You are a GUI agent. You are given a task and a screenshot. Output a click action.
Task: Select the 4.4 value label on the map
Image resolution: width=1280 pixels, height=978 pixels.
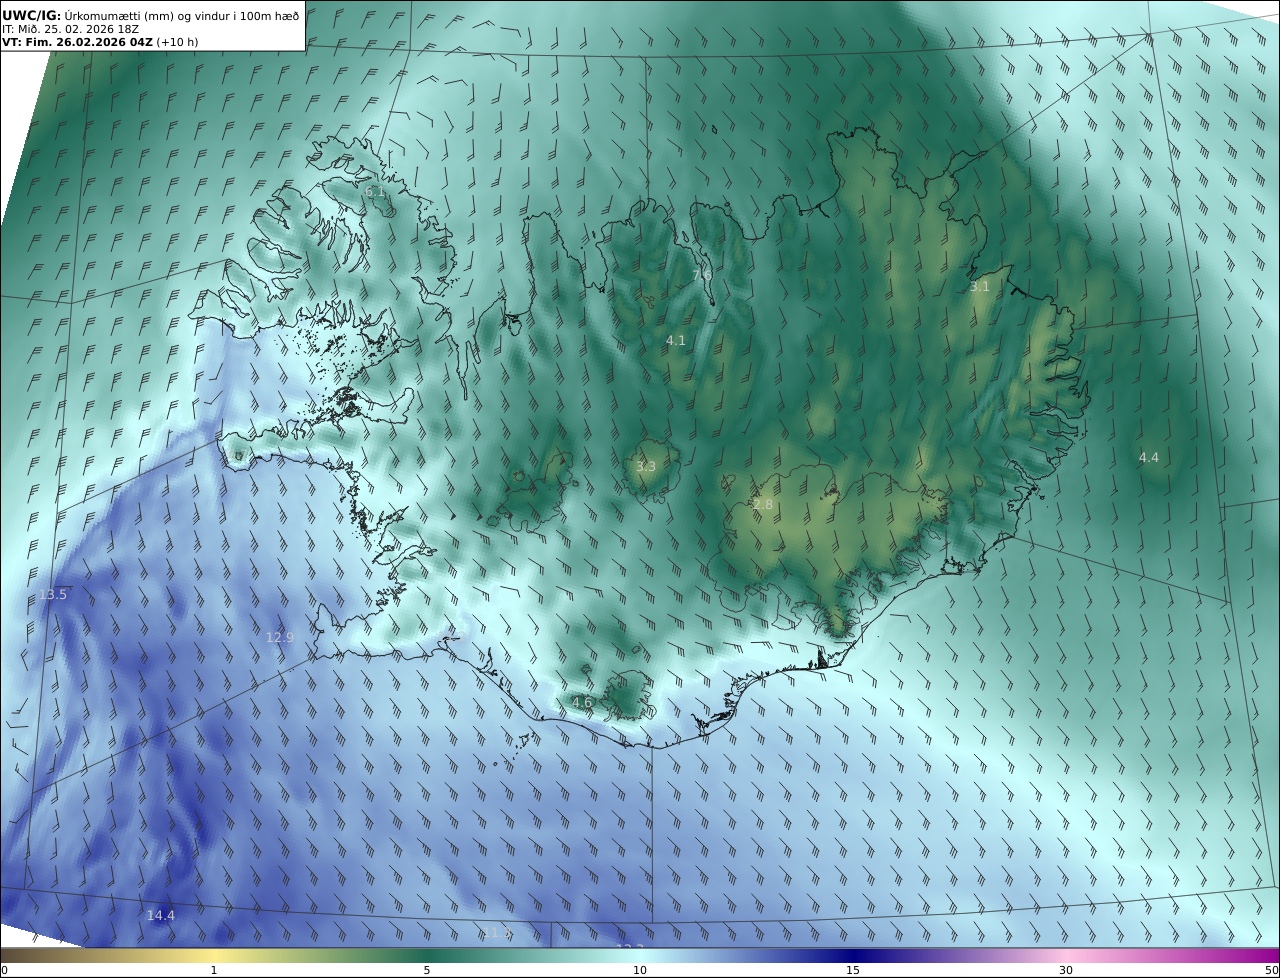[1149, 458]
